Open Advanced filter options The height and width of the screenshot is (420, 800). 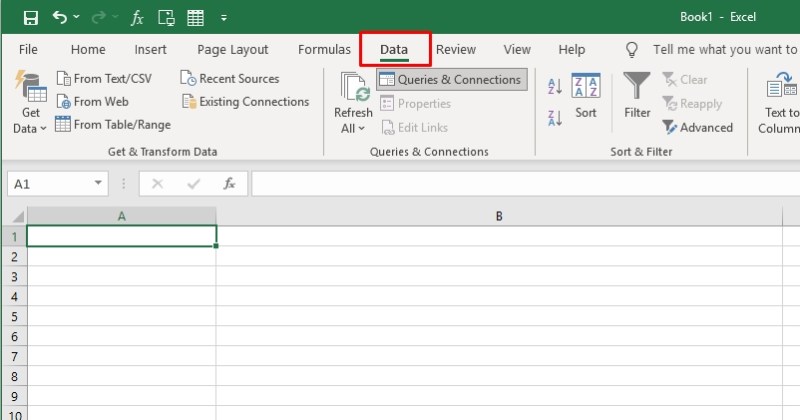[x=697, y=128]
